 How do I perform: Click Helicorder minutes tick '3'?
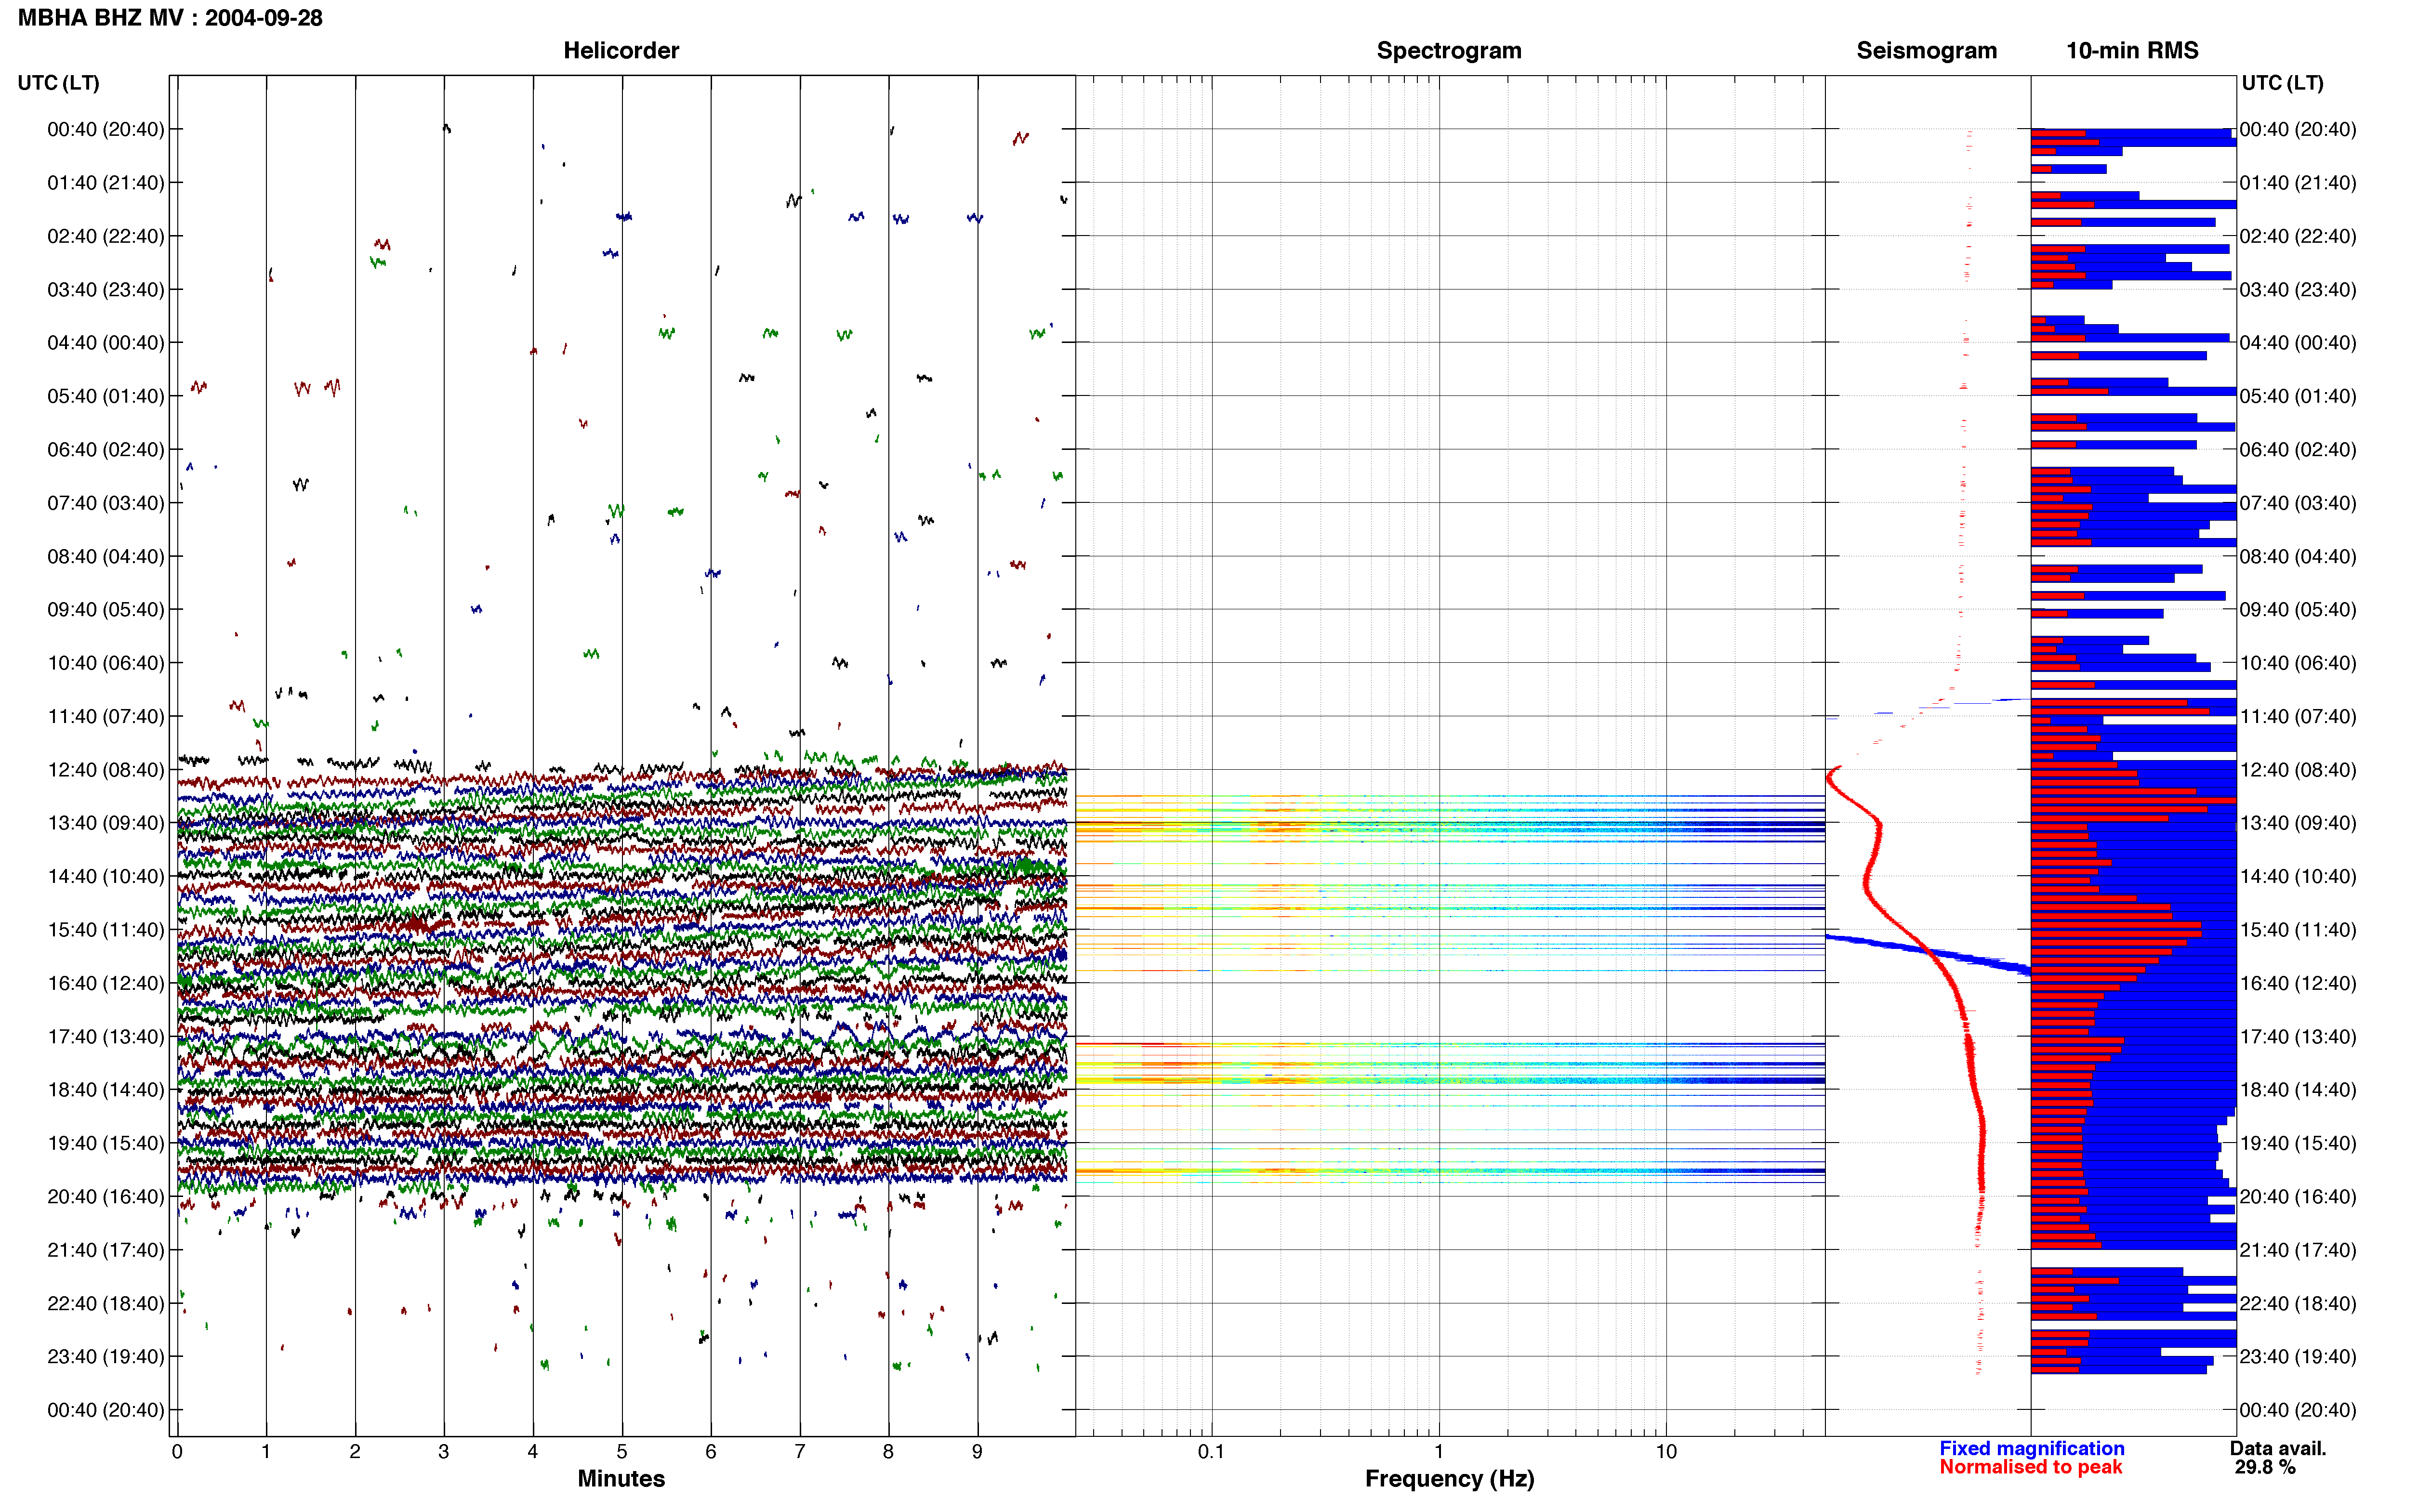coord(444,1451)
